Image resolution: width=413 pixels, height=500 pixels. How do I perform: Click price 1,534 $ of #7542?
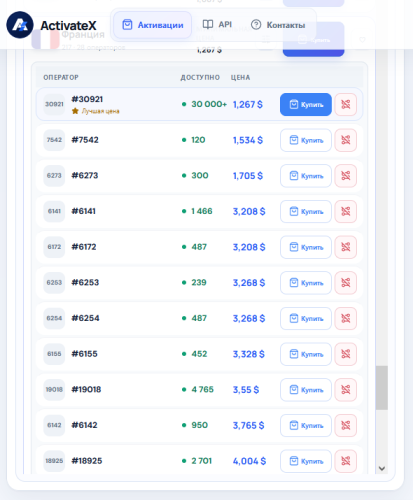(248, 140)
